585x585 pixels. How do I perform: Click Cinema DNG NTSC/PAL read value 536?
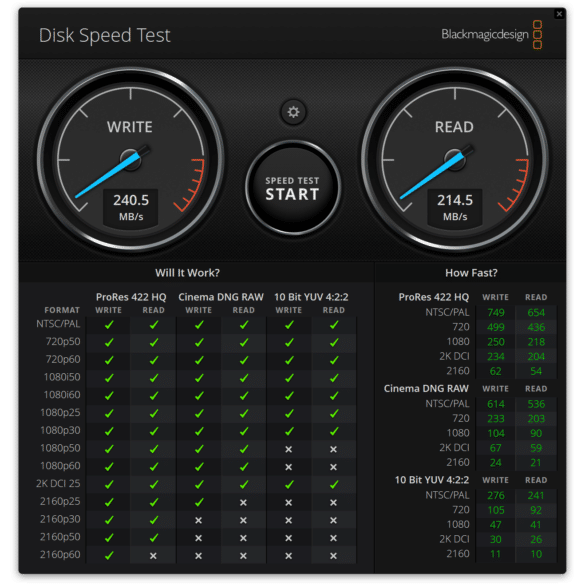pos(536,404)
